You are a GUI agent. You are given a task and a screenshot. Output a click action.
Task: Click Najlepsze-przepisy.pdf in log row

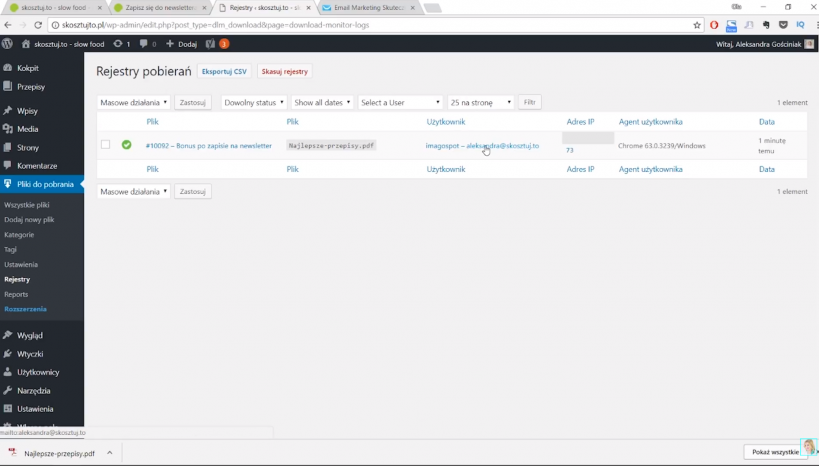pos(331,146)
